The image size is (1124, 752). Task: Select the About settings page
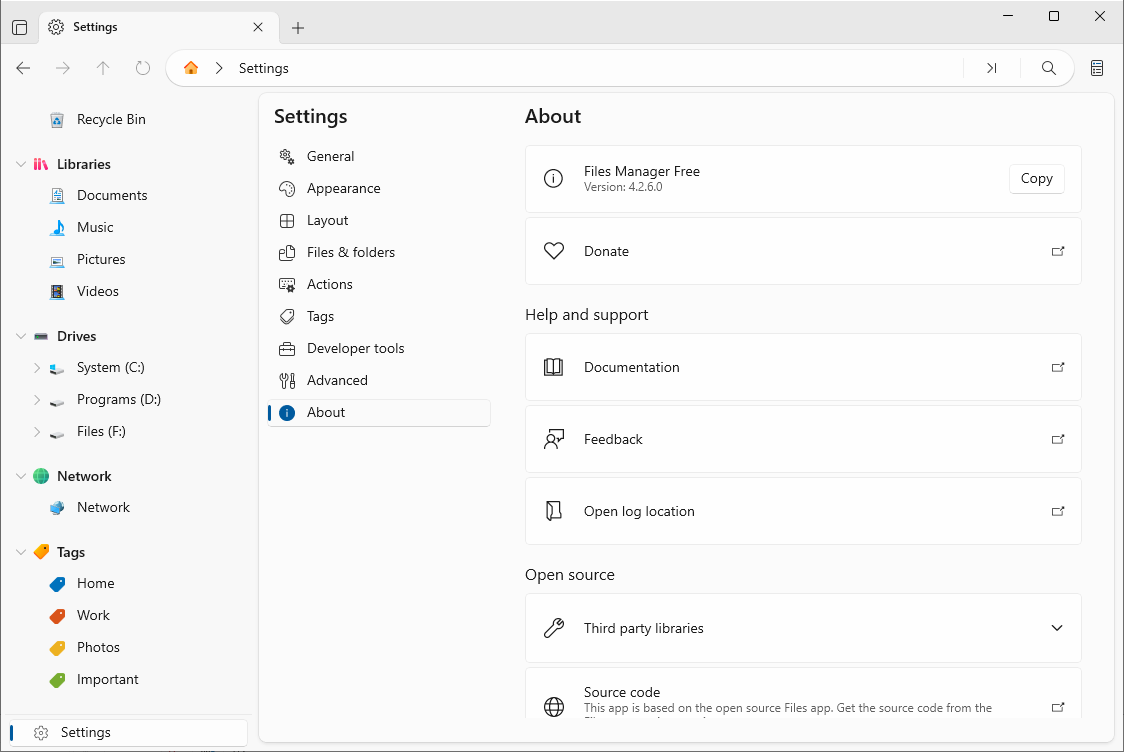click(378, 413)
